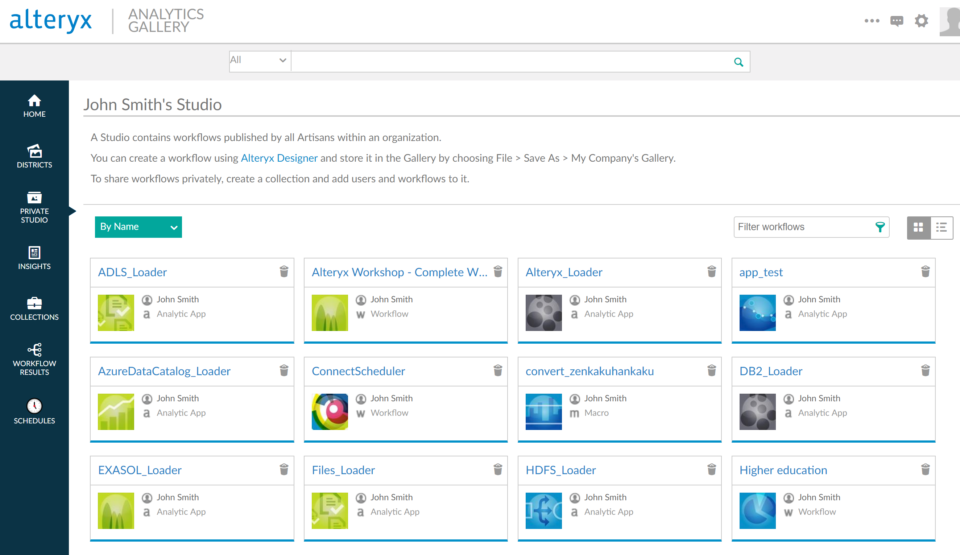The width and height of the screenshot is (960, 555).
Task: Go to Districts in the sidebar
Action: point(34,156)
